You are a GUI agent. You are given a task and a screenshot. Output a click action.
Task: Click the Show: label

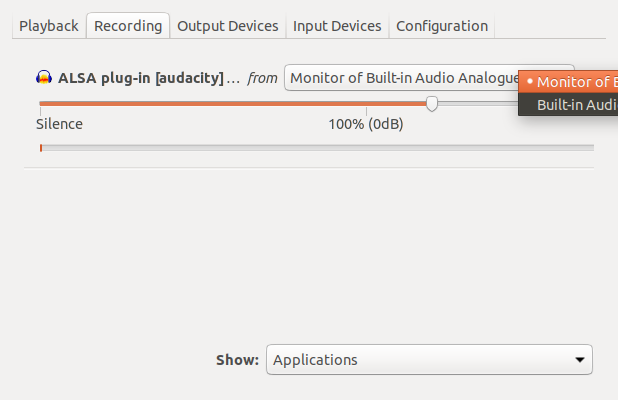tap(237, 360)
